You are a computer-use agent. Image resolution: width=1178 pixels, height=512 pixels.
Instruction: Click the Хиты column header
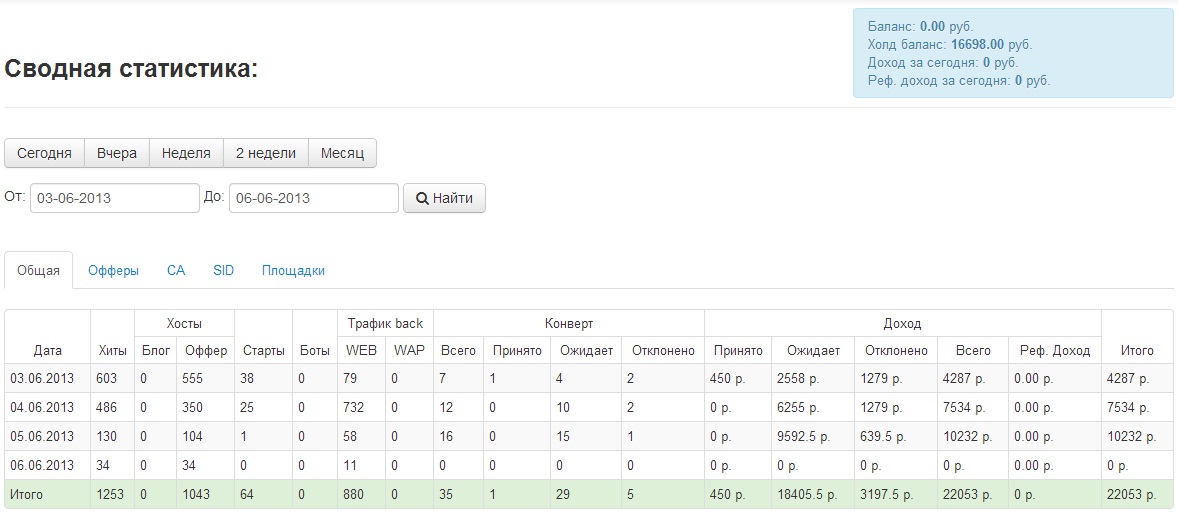click(112, 351)
